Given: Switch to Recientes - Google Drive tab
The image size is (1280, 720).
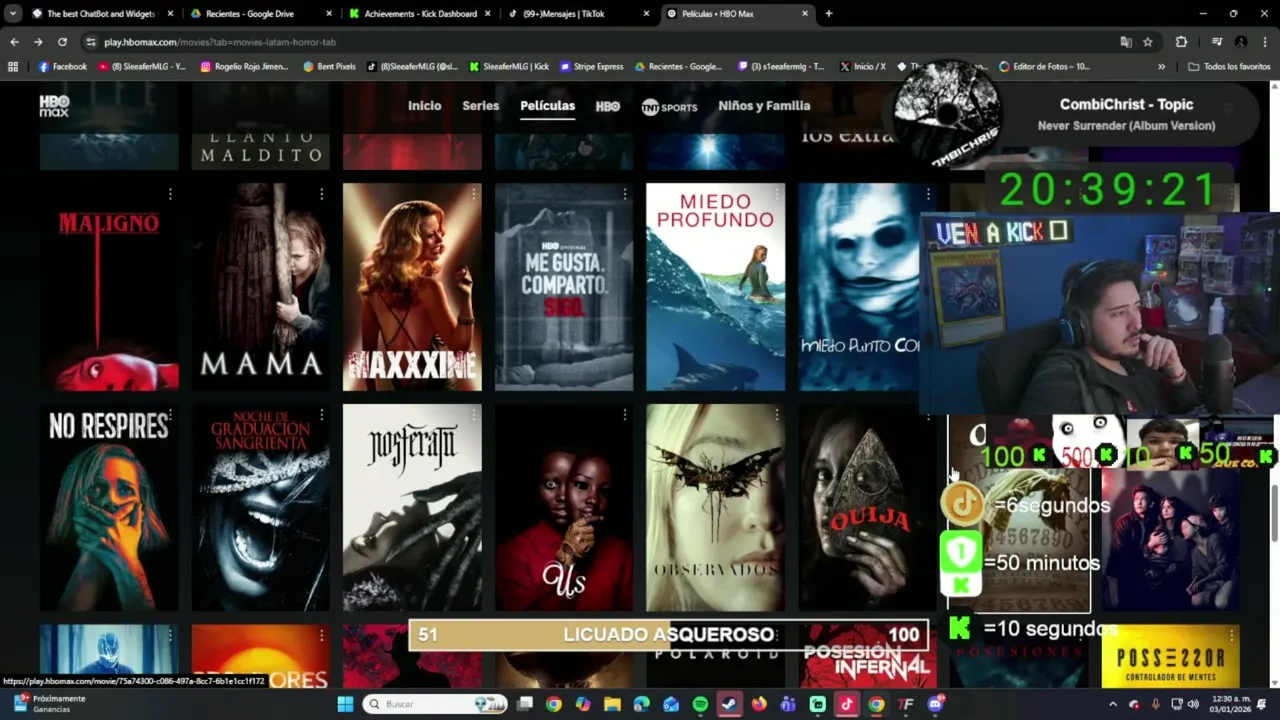Looking at the screenshot, I should (260, 14).
